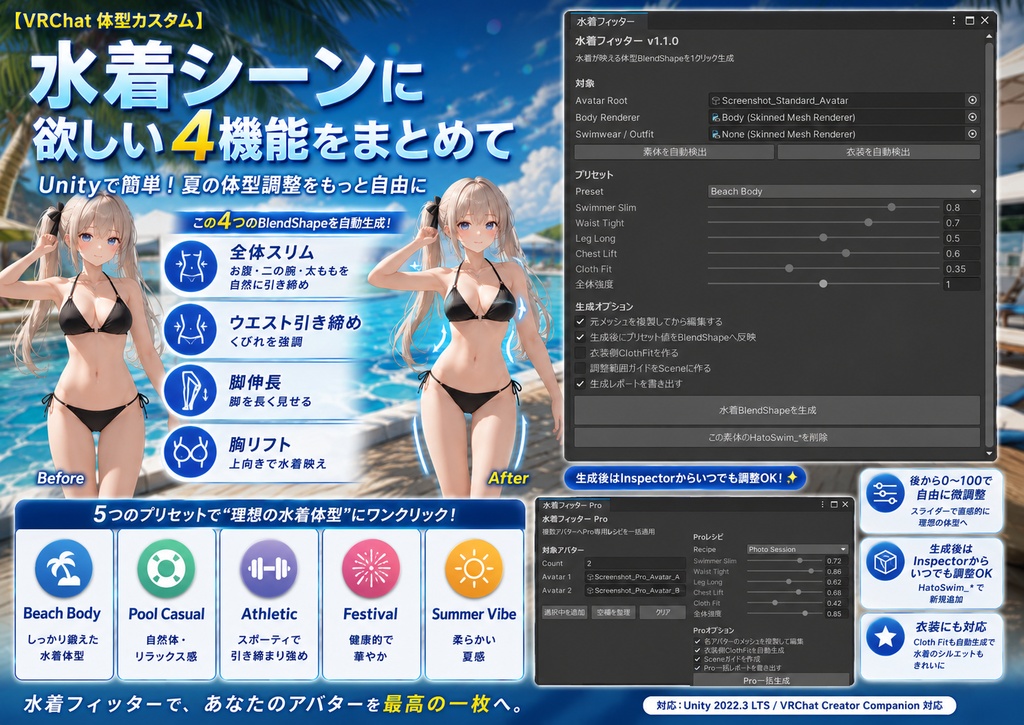The image size is (1024, 725).
Task: Click GameObject icon in Screenshot_Standard_Avatar field
Action: click(x=716, y=101)
